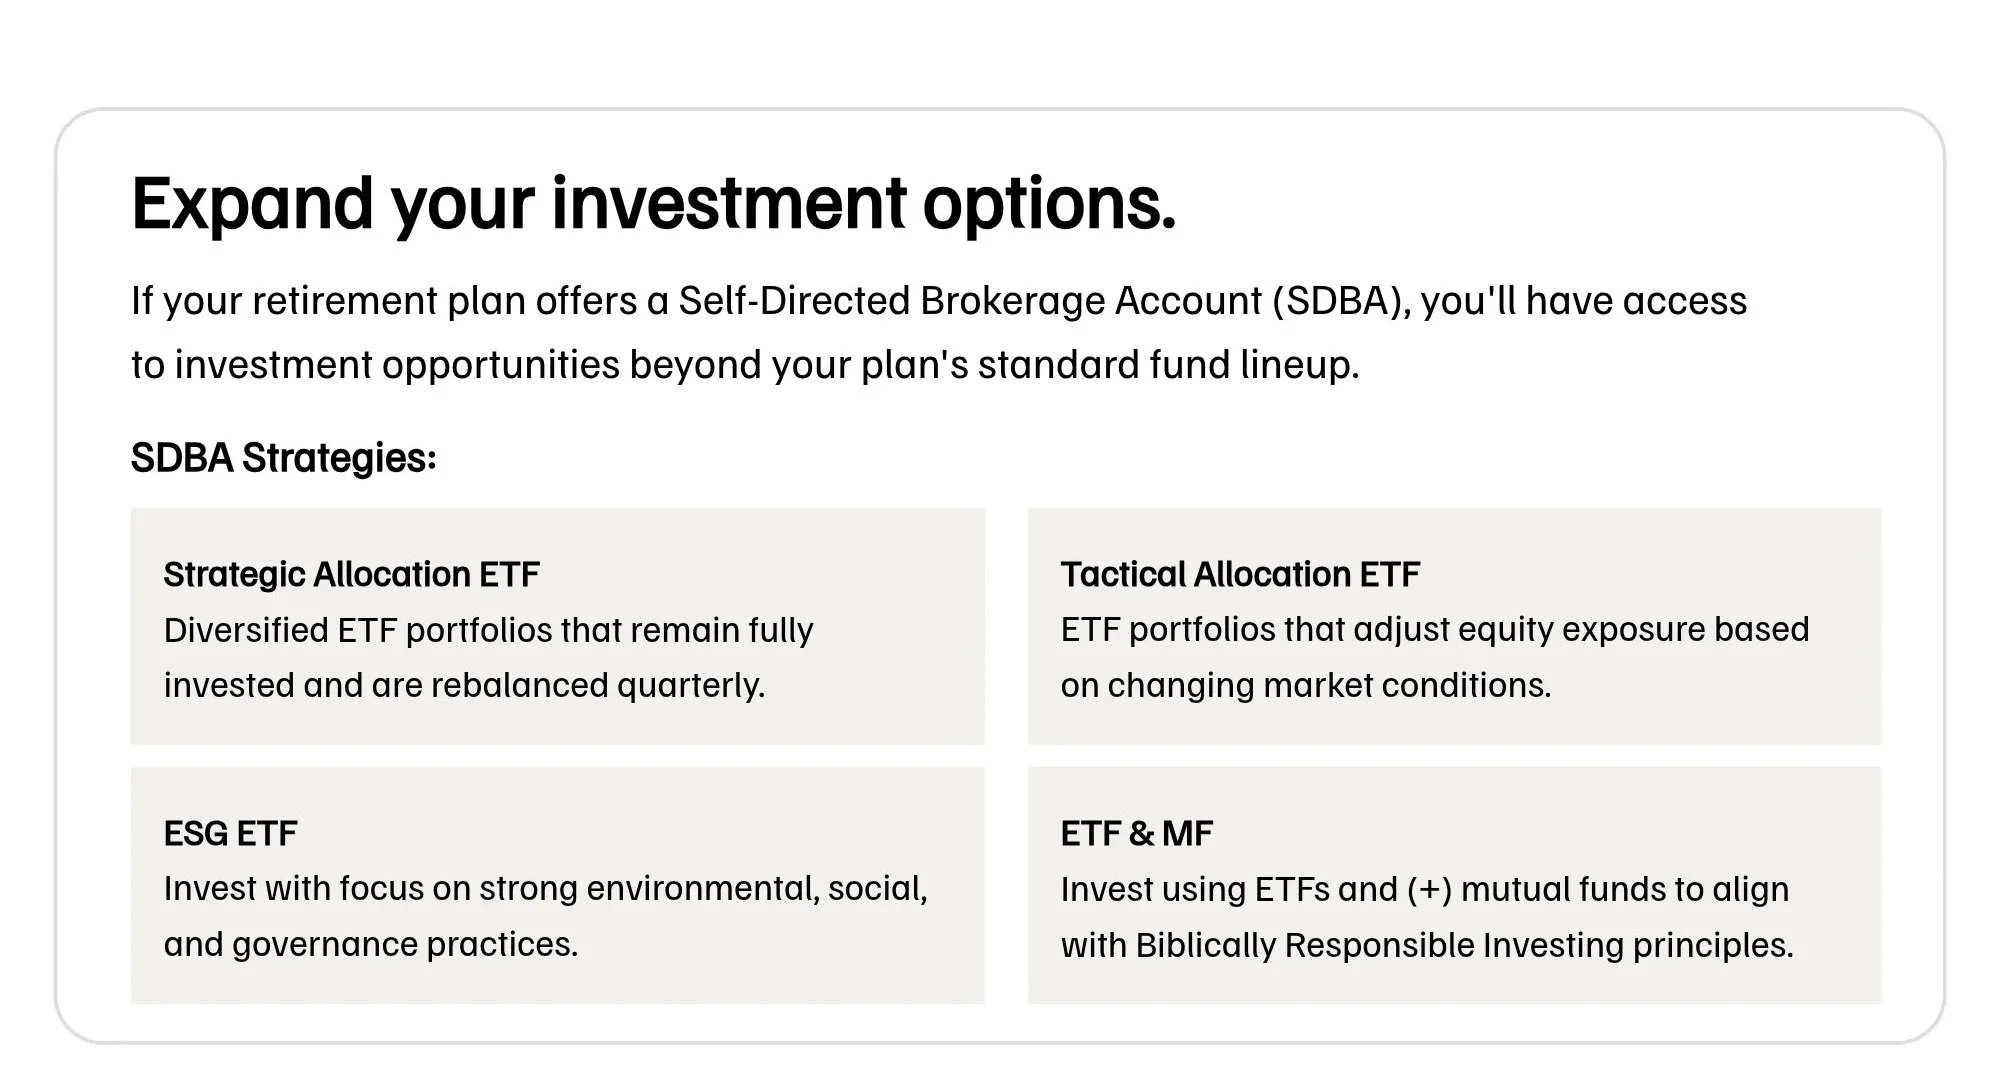Image resolution: width=2000 pixels, height=1066 pixels.
Task: Click the Strategic Allocation ETF card title
Action: coord(351,574)
